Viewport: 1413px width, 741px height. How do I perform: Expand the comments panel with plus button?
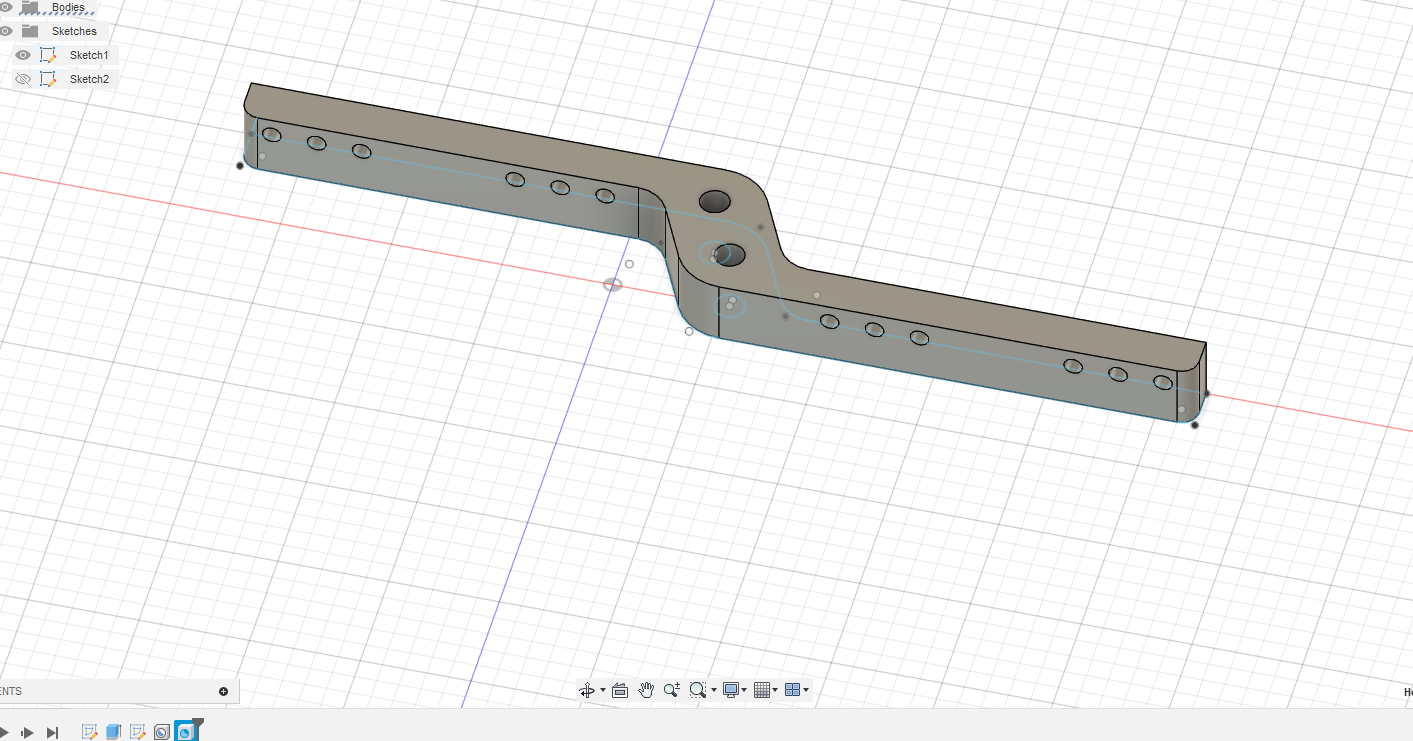[223, 691]
